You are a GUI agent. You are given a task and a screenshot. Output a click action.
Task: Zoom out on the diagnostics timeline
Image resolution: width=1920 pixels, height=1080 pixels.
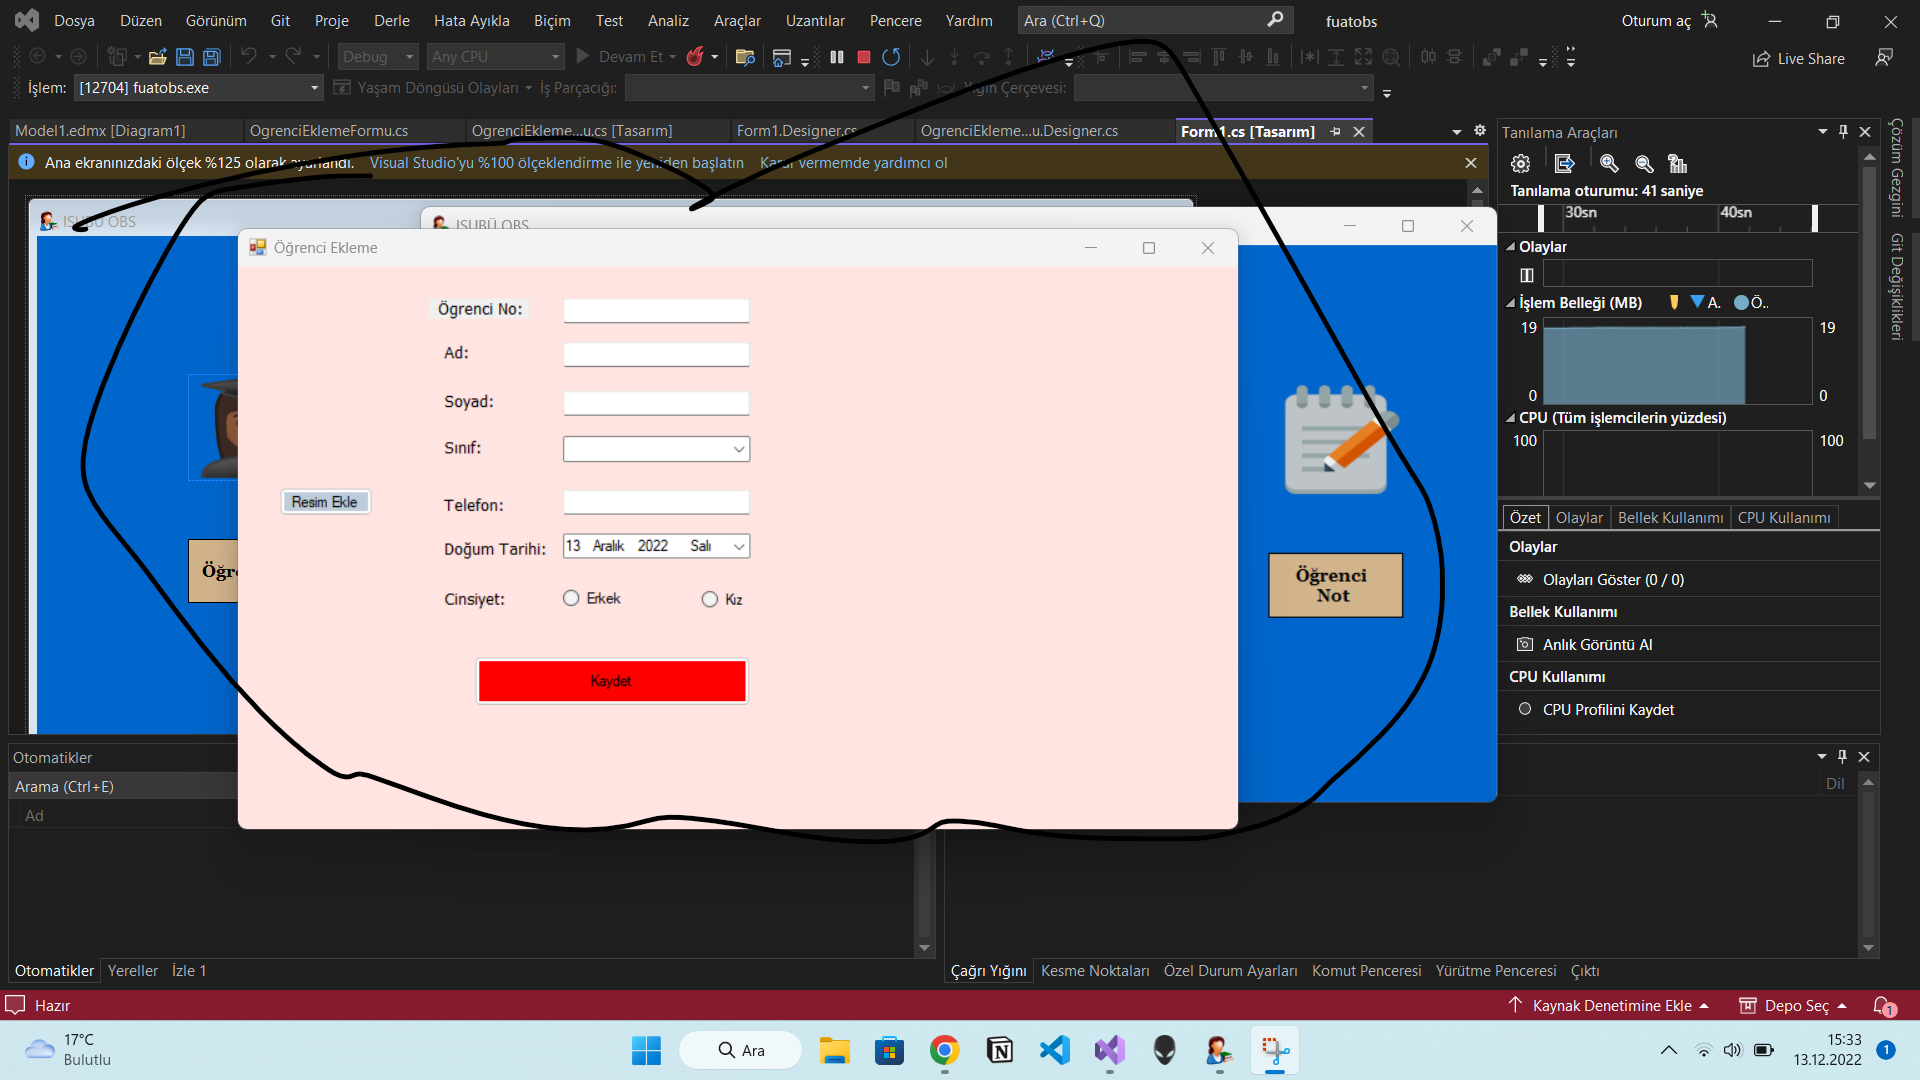click(1643, 163)
